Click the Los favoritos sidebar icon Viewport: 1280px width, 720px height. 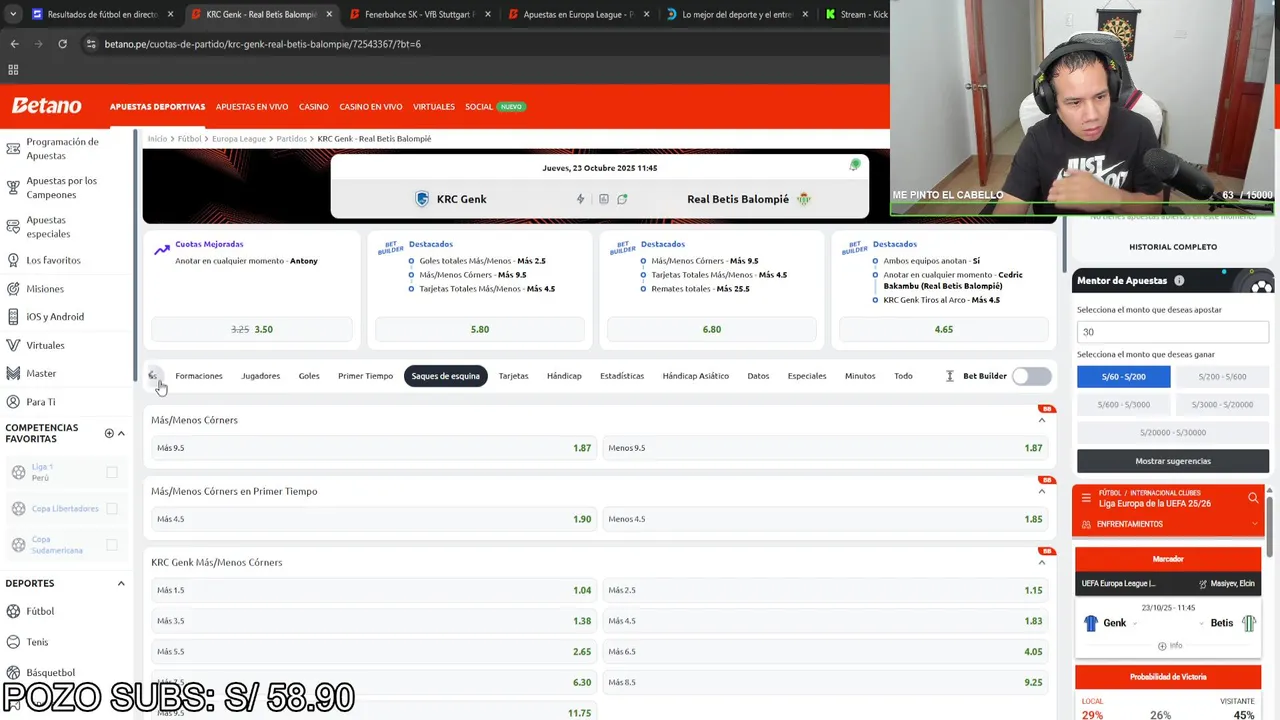(x=13, y=260)
